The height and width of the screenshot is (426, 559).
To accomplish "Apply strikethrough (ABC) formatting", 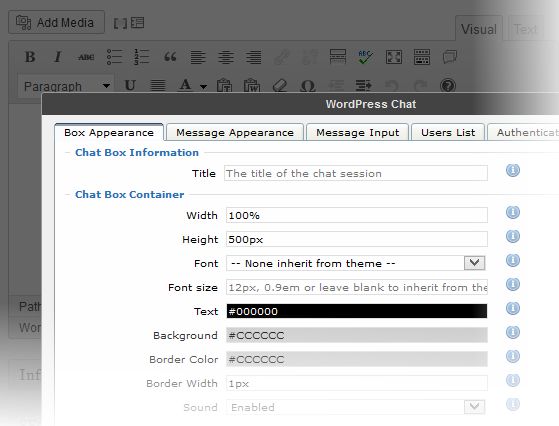I will point(86,57).
